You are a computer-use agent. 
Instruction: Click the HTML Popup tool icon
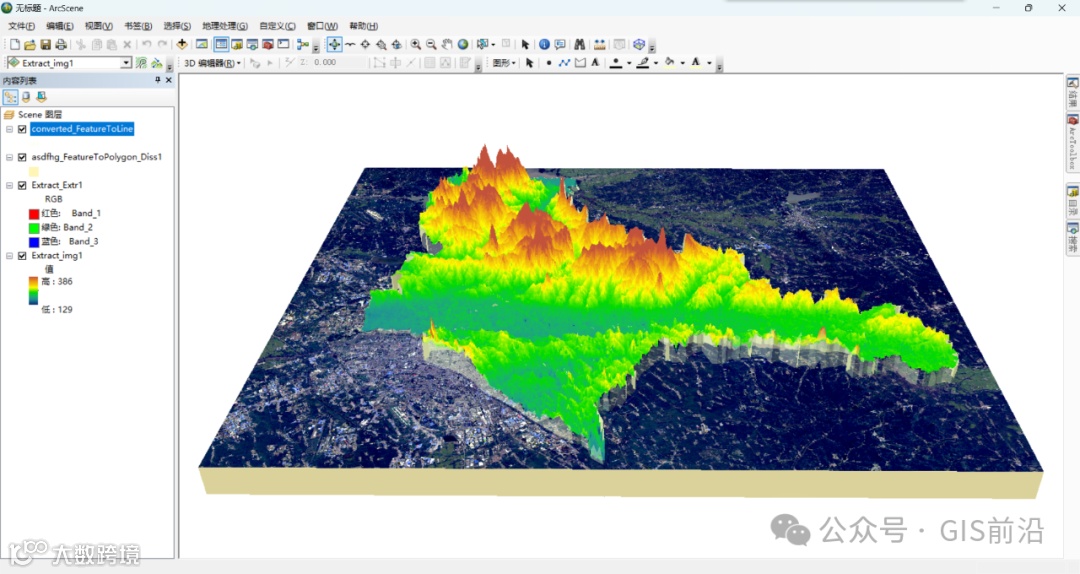click(560, 44)
